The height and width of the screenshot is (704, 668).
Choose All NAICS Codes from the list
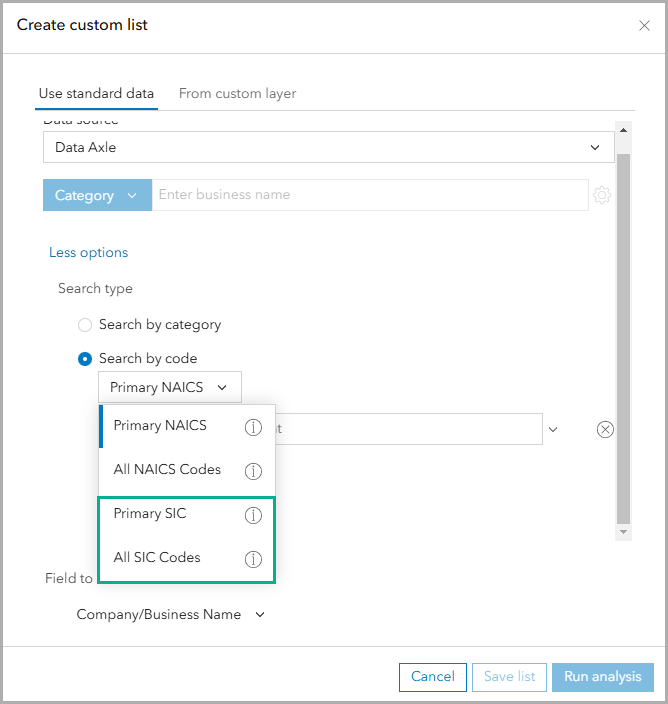click(187, 470)
